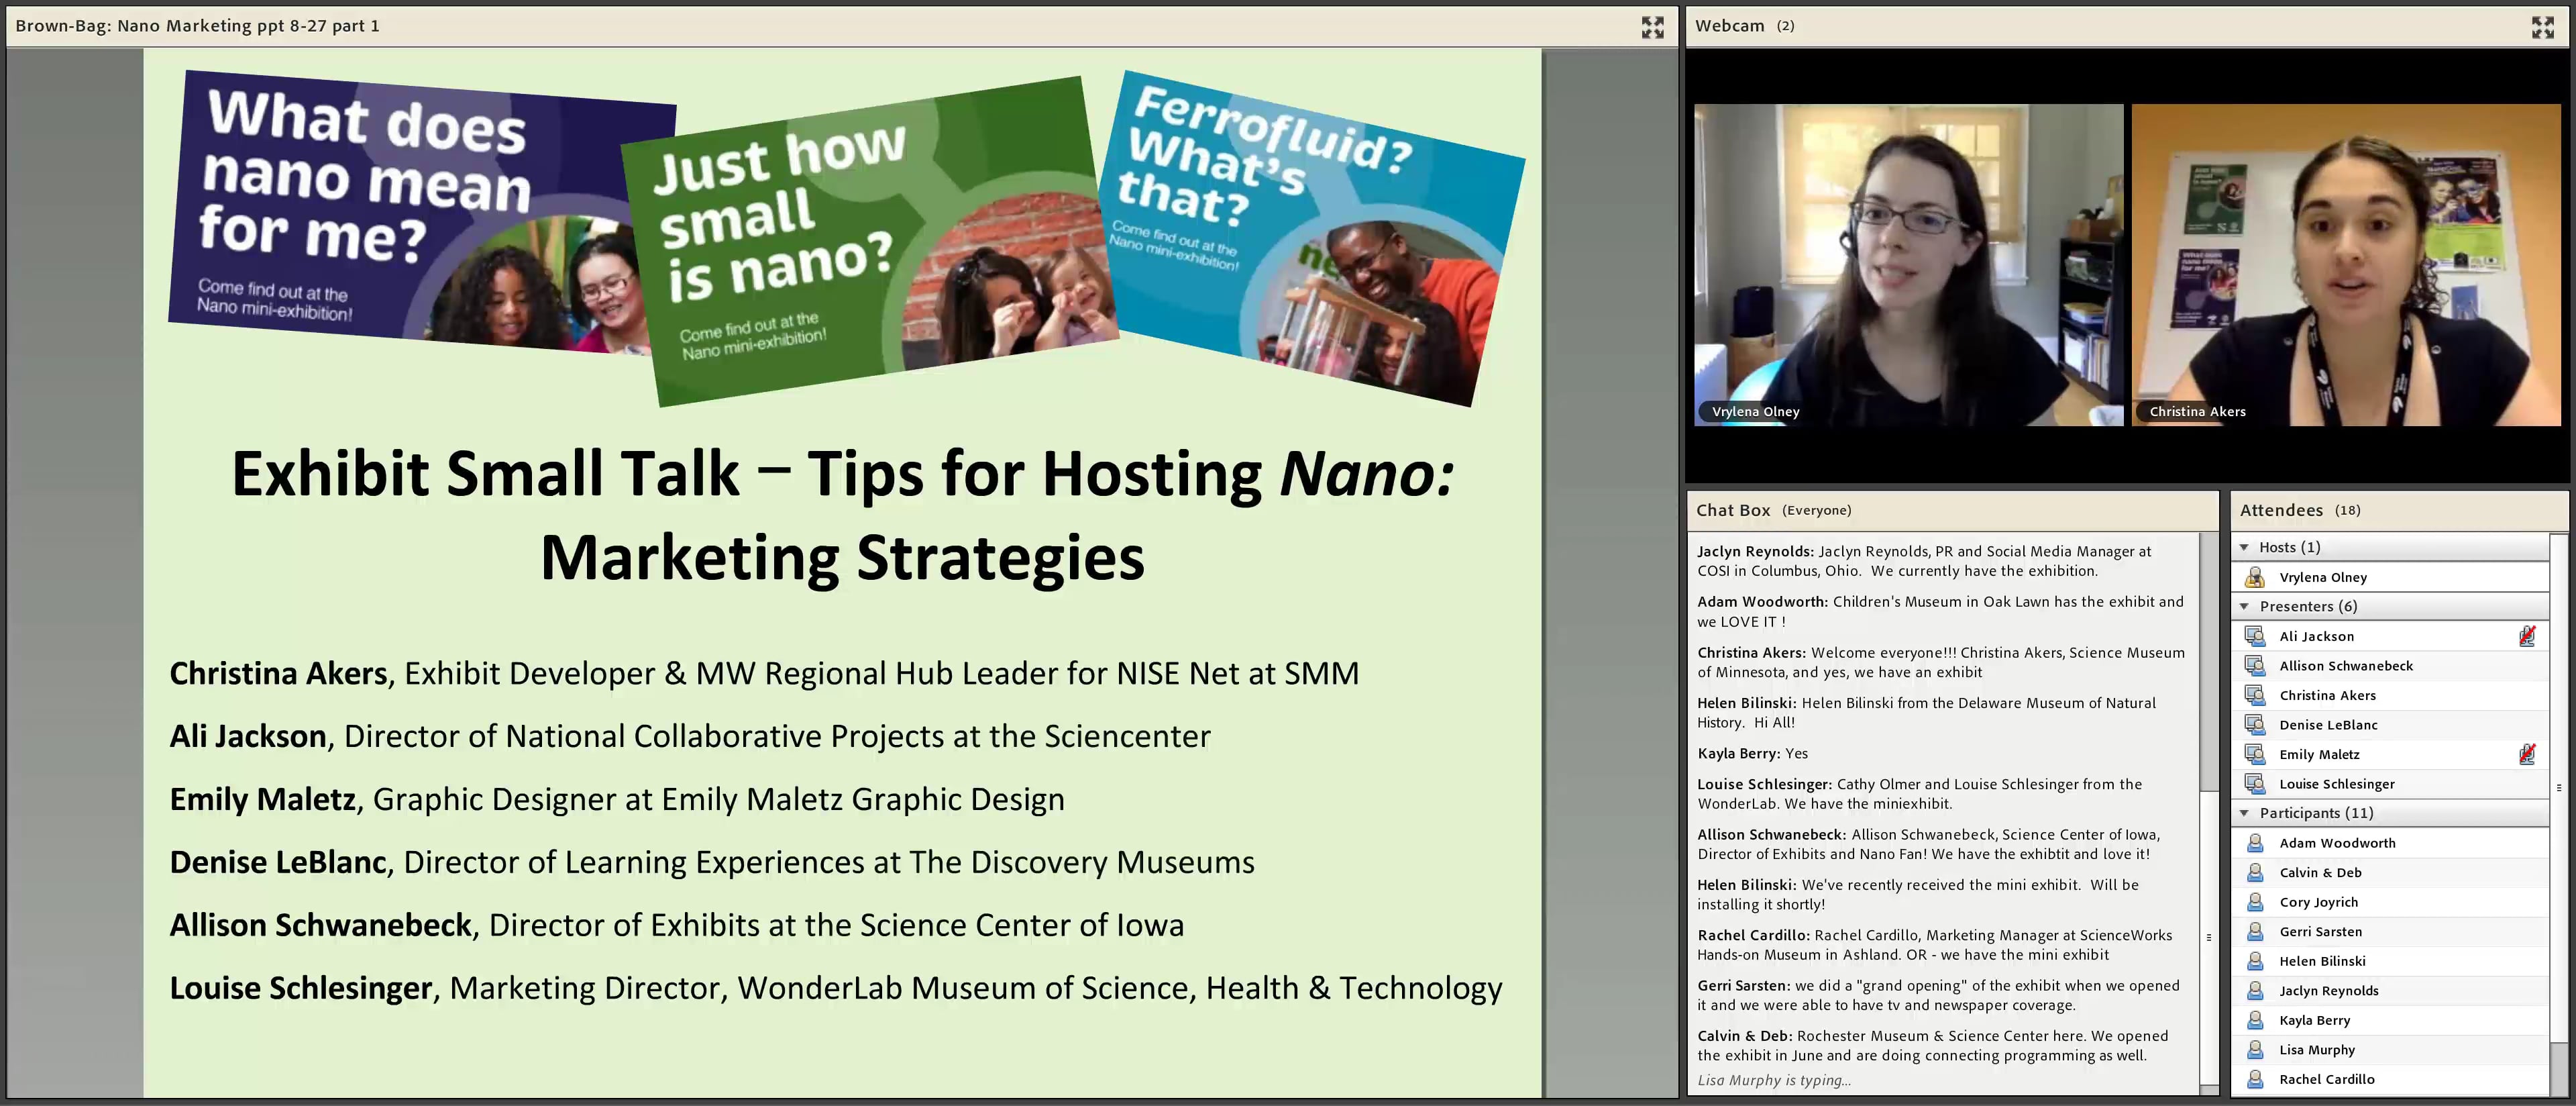
Task: Click Emily Maletz's muted microphone icon
Action: 2526,754
